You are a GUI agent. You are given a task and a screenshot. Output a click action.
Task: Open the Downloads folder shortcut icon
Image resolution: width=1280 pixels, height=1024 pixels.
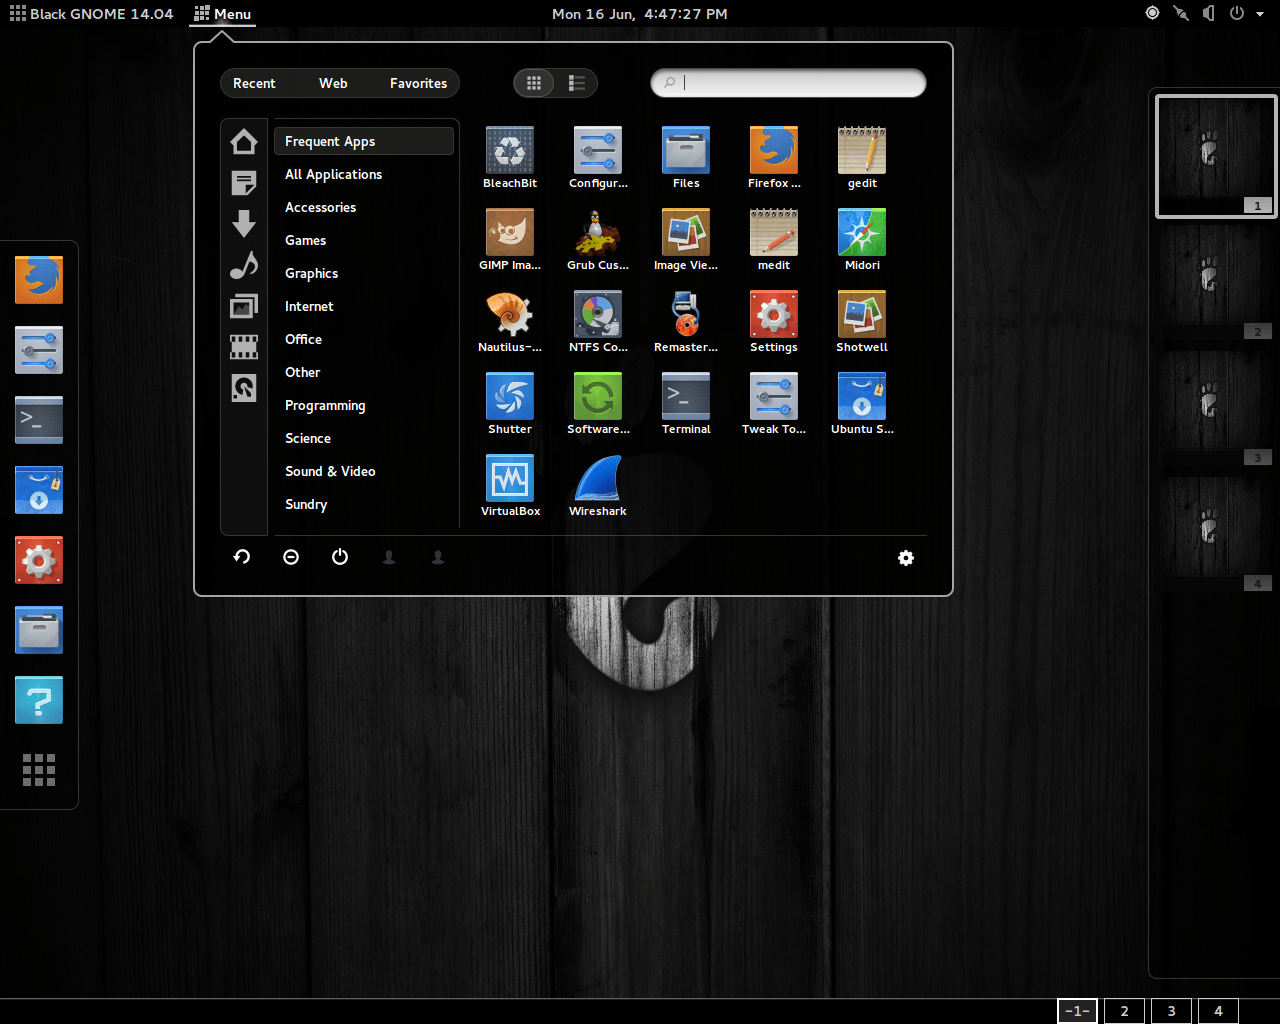coord(244,224)
